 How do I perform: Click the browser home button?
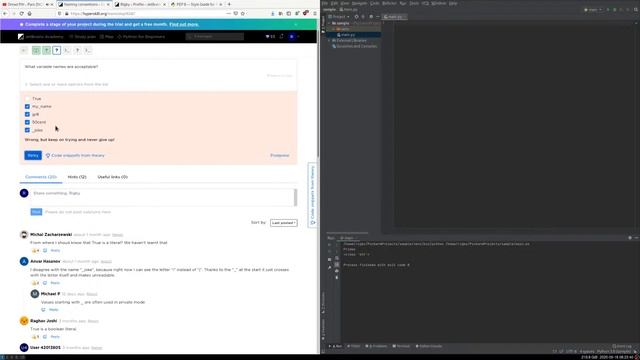(29, 13)
